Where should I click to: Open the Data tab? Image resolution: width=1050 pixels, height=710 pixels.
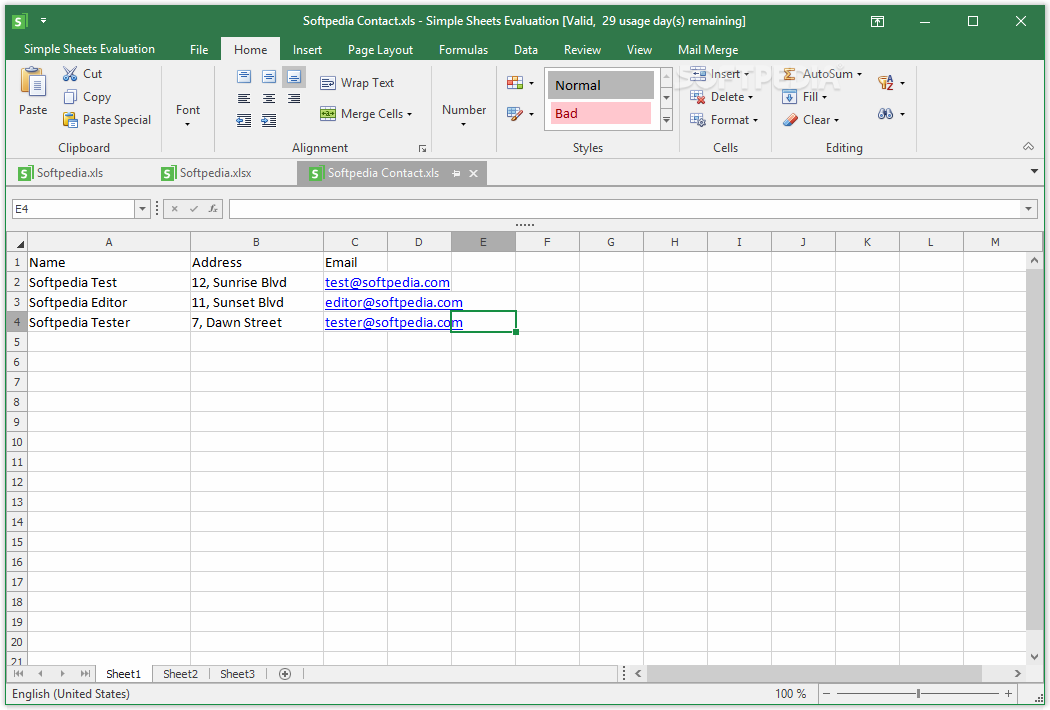coord(526,50)
